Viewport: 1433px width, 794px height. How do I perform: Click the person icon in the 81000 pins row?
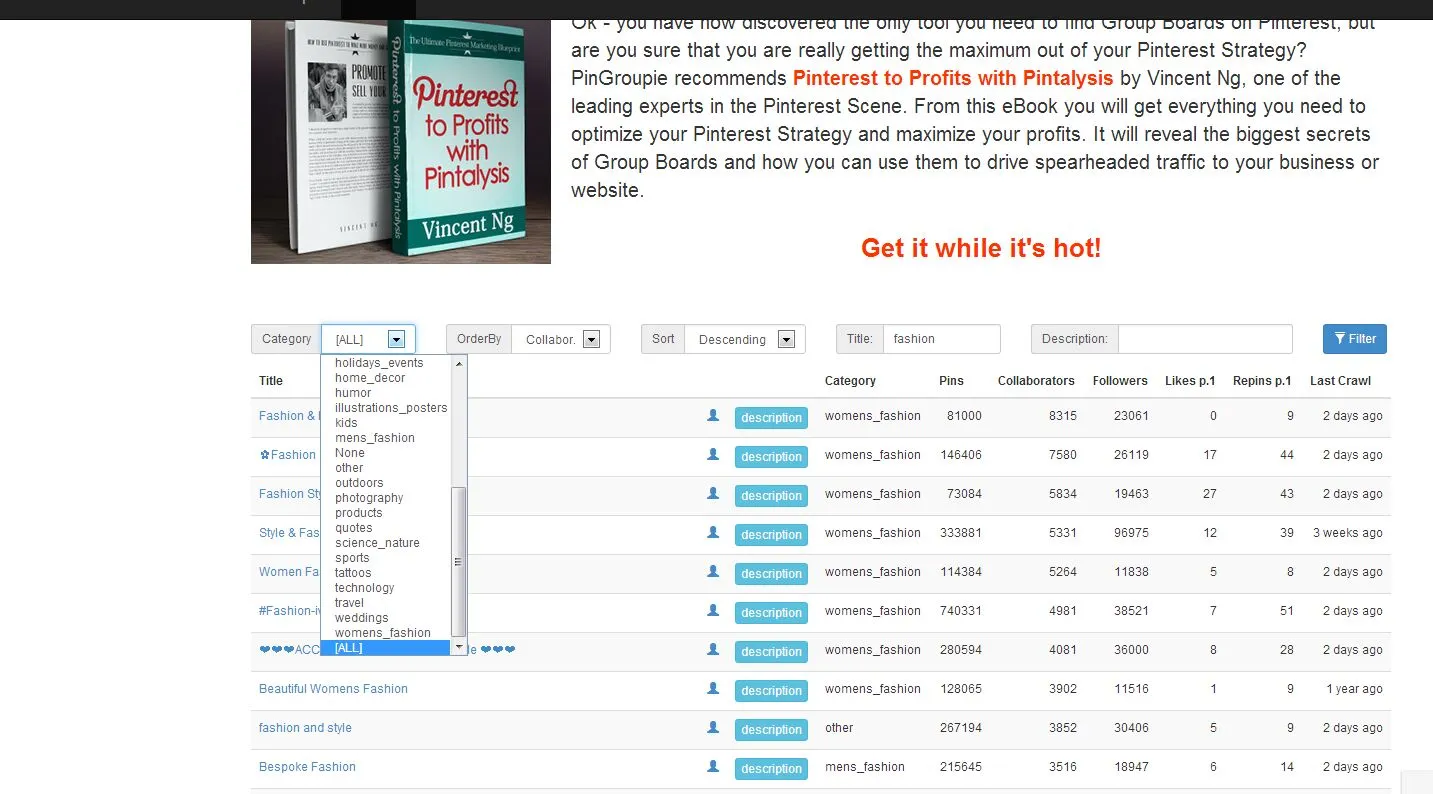coord(713,415)
